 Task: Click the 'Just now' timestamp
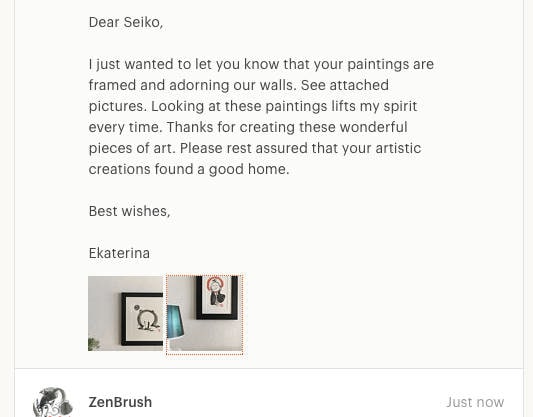pos(475,402)
